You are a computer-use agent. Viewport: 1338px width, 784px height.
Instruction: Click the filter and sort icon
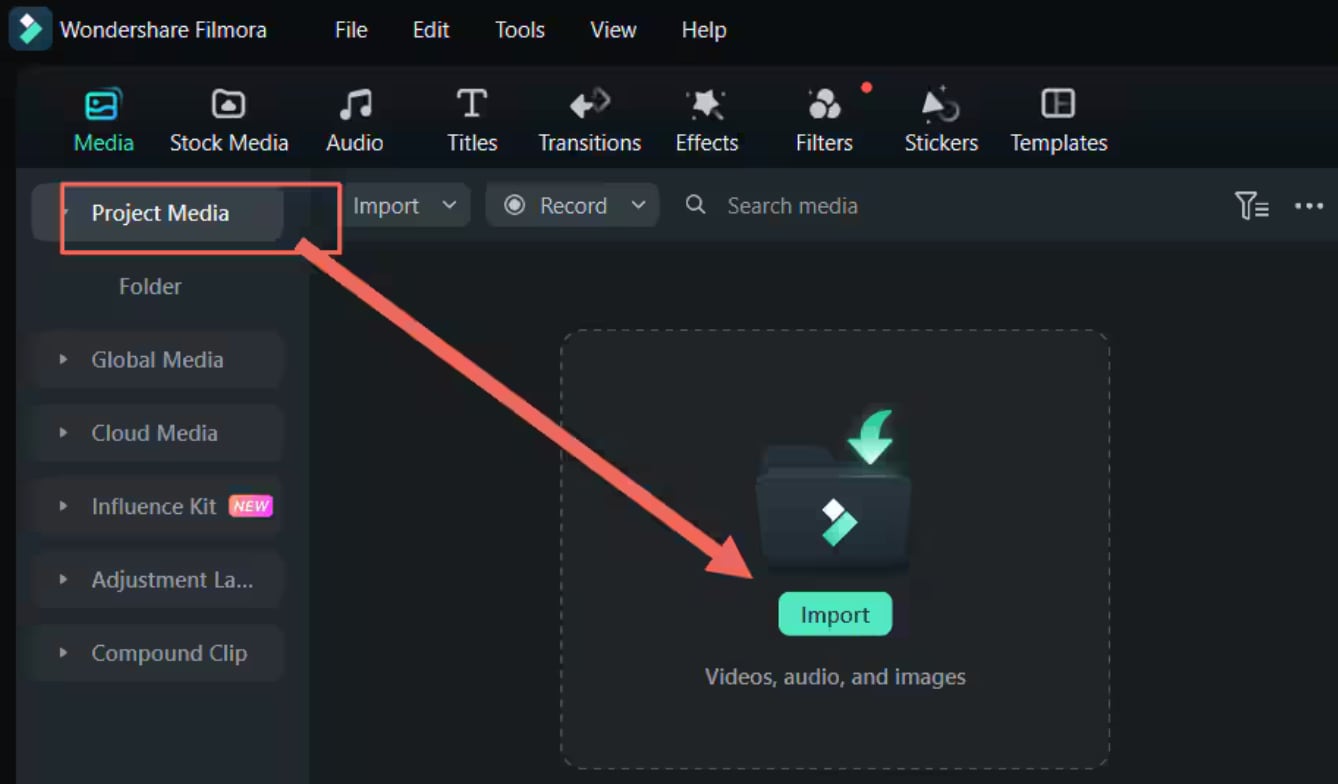[x=1251, y=206]
